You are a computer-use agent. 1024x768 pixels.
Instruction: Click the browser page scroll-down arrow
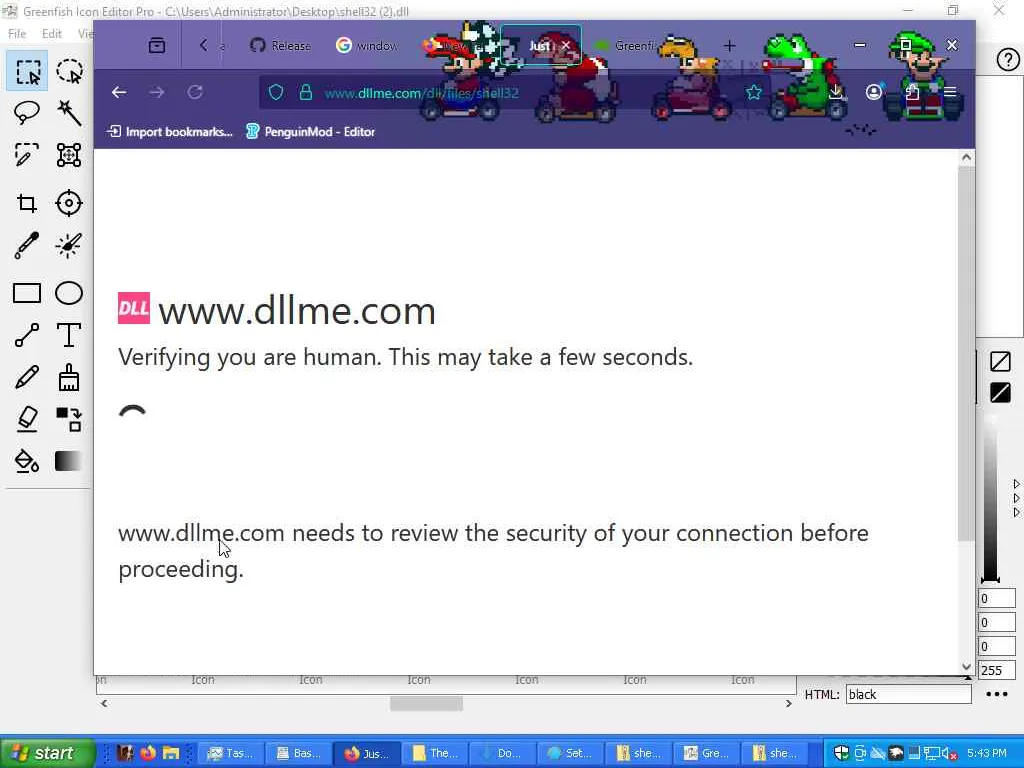click(x=967, y=667)
